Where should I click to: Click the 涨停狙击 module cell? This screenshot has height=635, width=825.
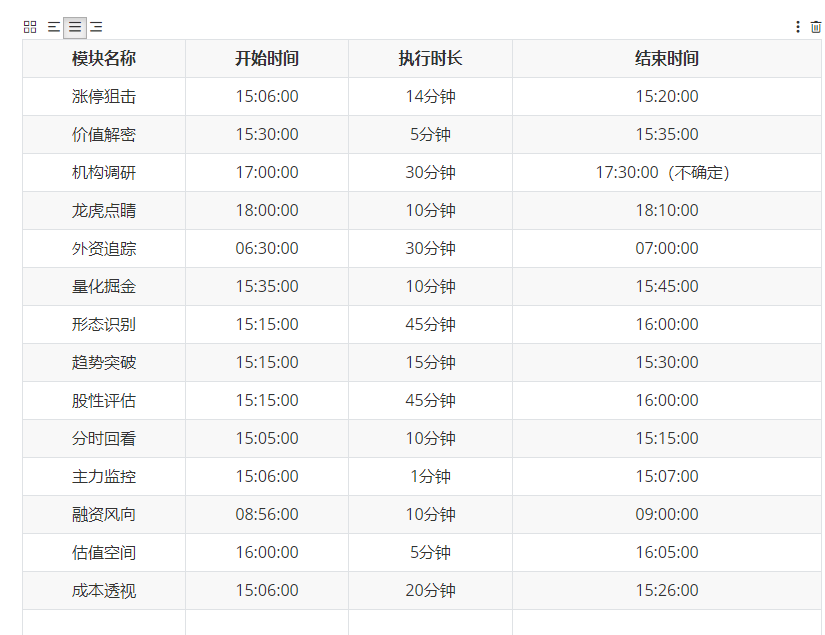point(104,97)
